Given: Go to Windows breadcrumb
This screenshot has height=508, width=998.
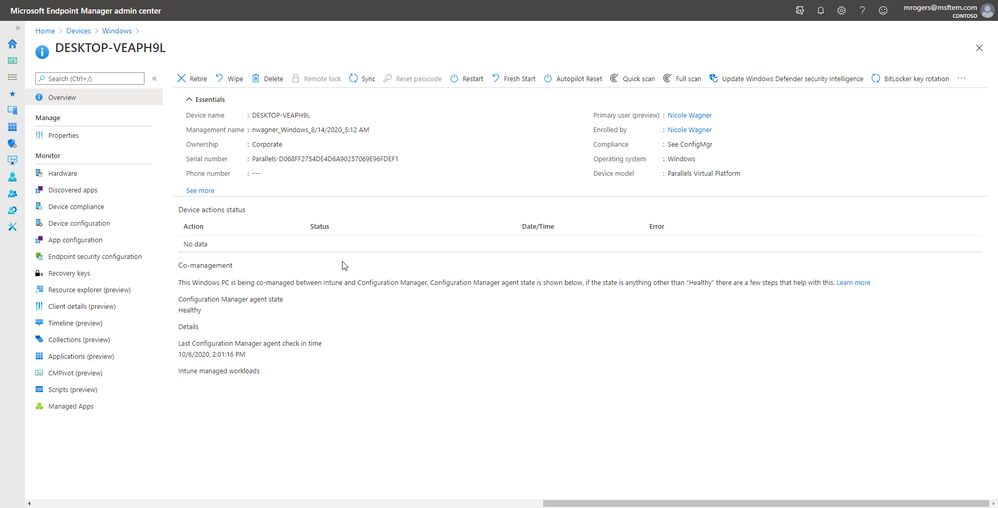Looking at the screenshot, I should coord(117,31).
